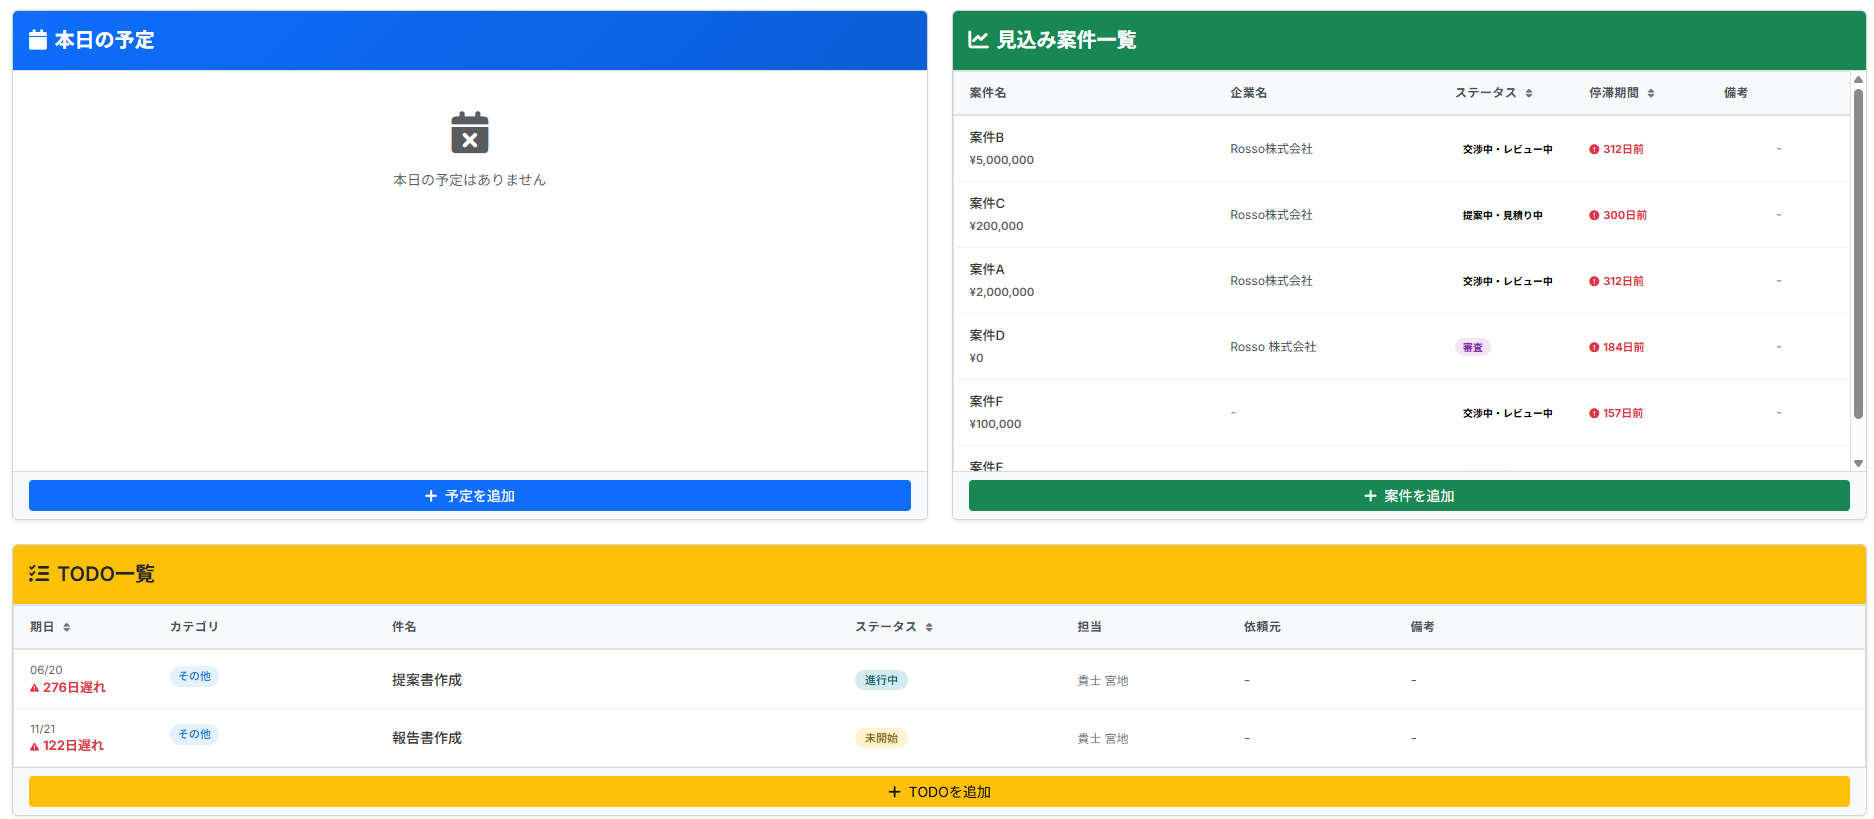Click the warning triangle next to 122日遅れ
1874x819 pixels.
pyautogui.click(x=35, y=746)
